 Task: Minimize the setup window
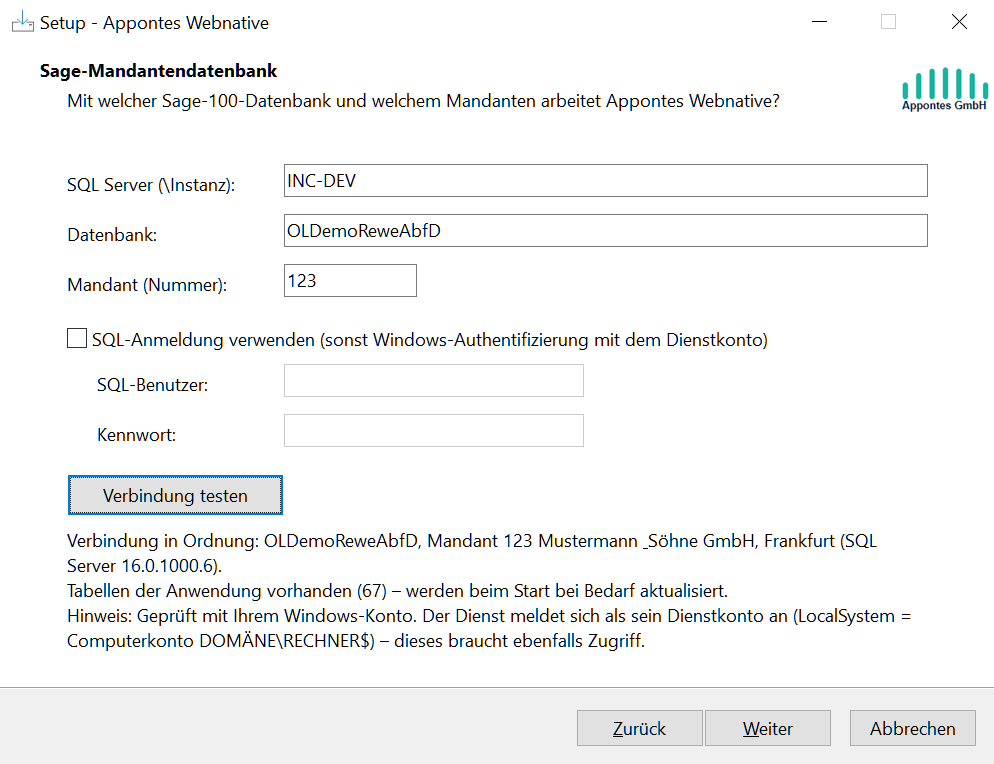820,22
